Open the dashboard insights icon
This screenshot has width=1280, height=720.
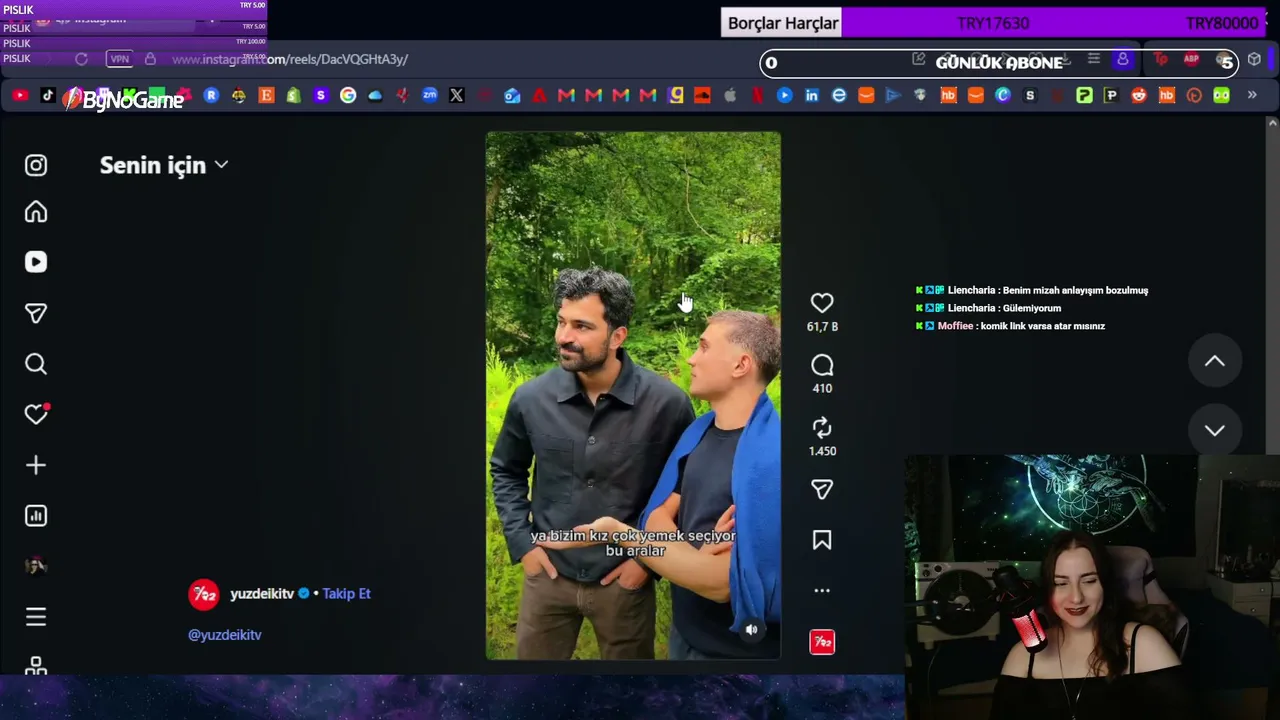point(36,516)
